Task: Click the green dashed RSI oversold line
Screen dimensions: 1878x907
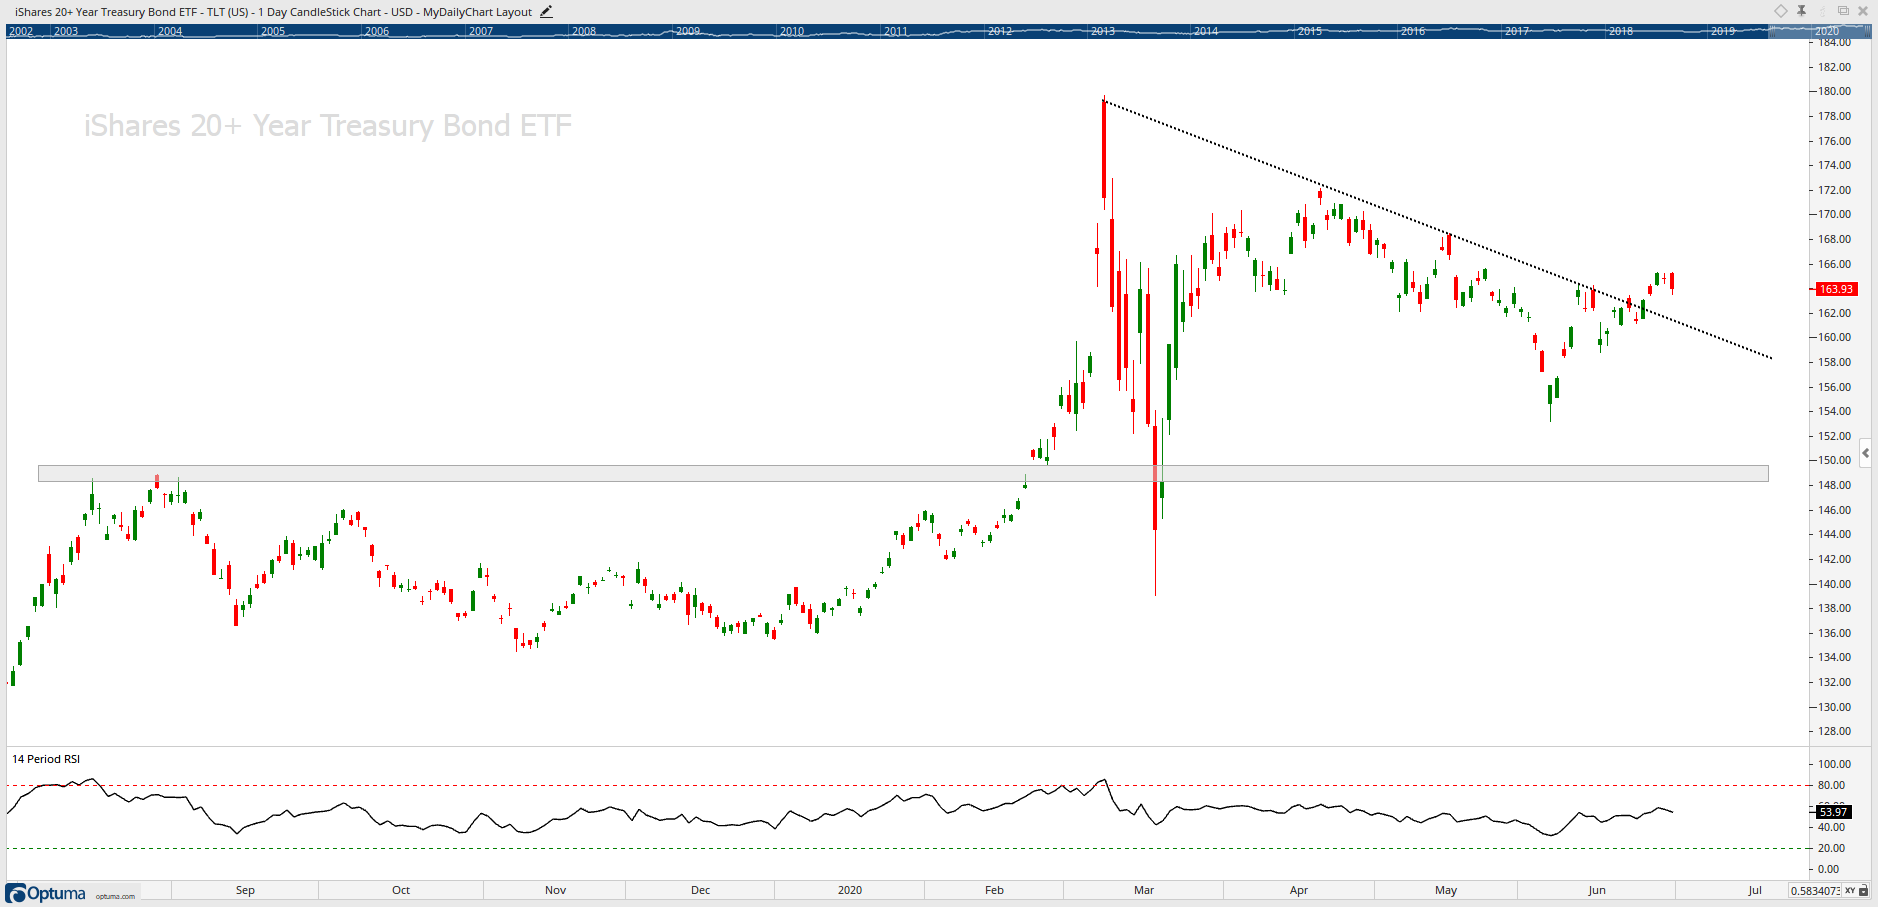Action: (908, 848)
